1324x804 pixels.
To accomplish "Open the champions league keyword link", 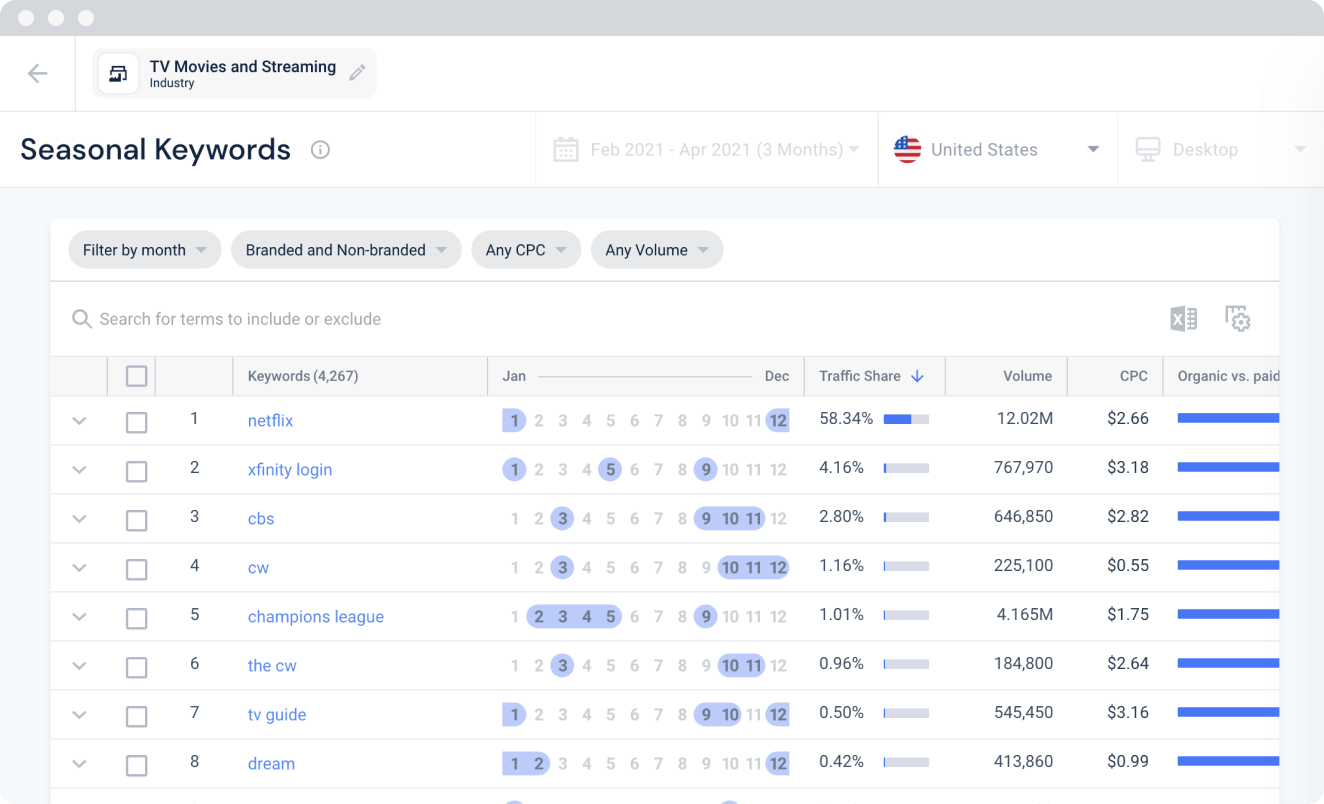I will (x=316, y=617).
